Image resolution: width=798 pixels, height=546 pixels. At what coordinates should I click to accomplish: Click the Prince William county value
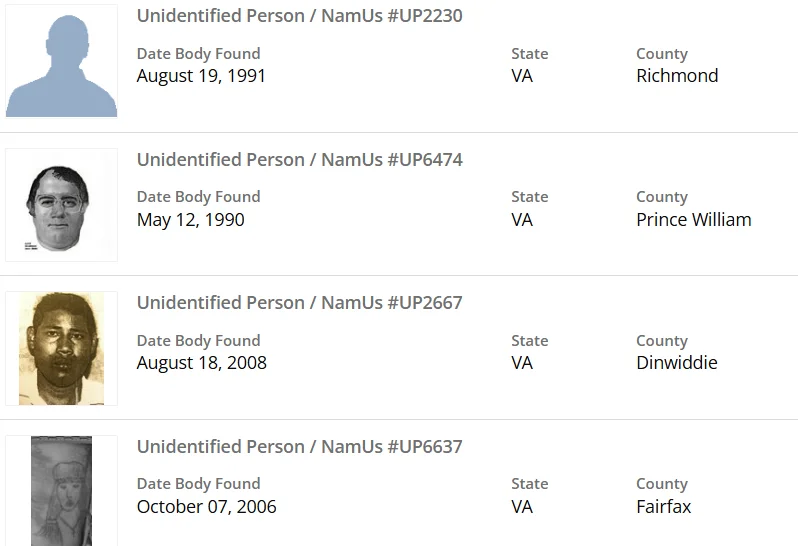(693, 219)
